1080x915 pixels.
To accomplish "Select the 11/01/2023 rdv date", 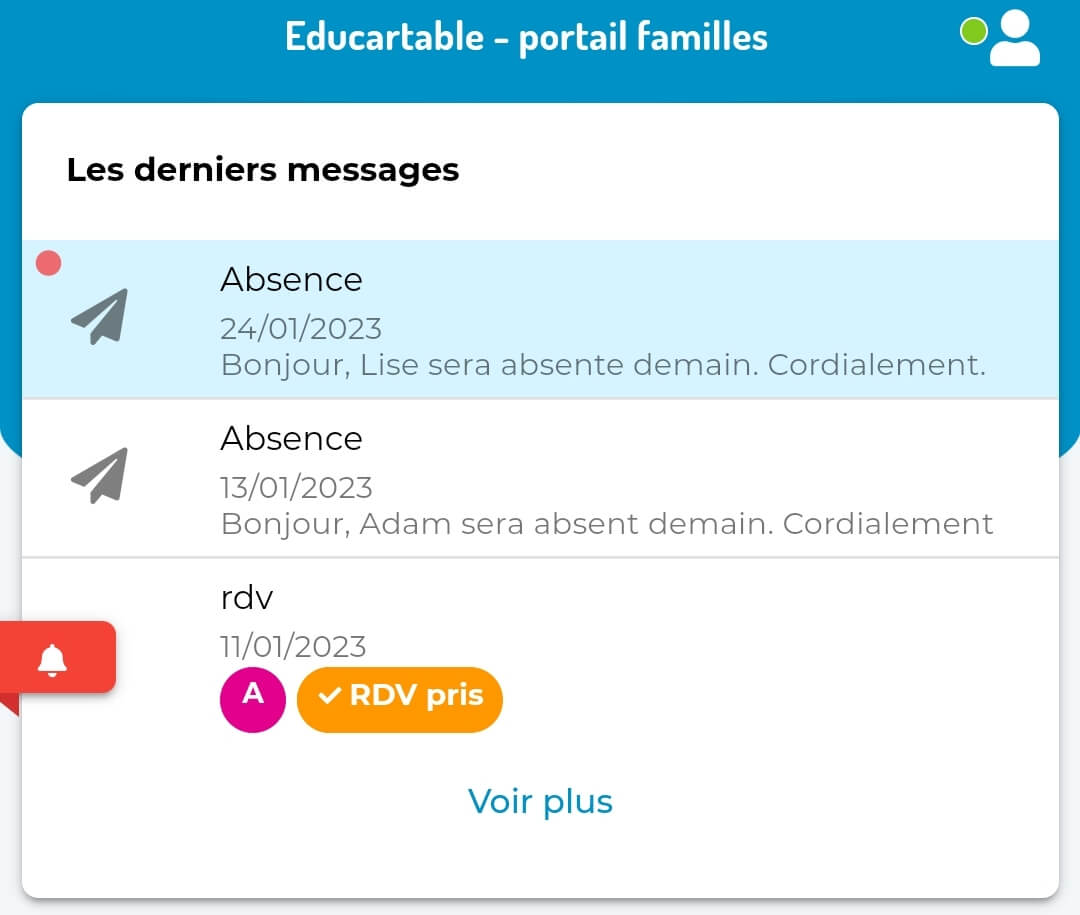I will coord(293,646).
